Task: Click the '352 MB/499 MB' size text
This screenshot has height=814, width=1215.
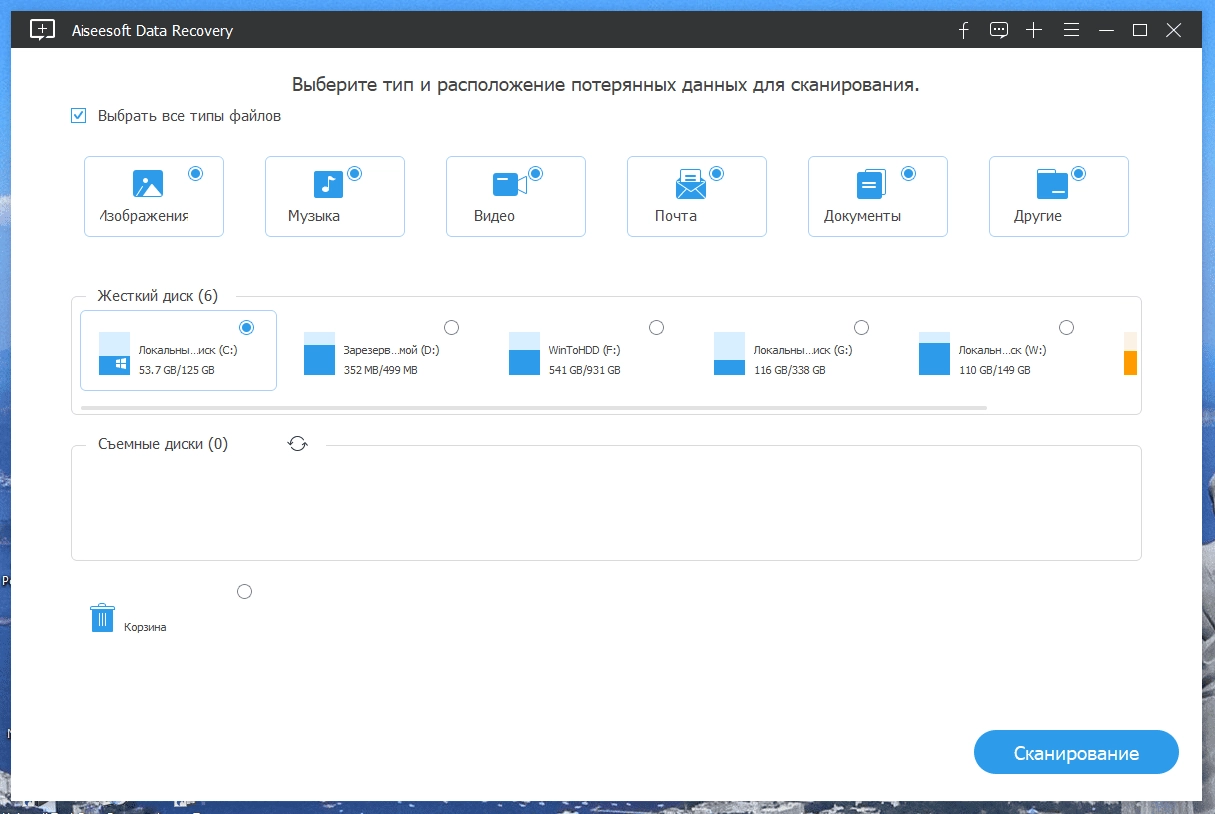Action: 380,370
